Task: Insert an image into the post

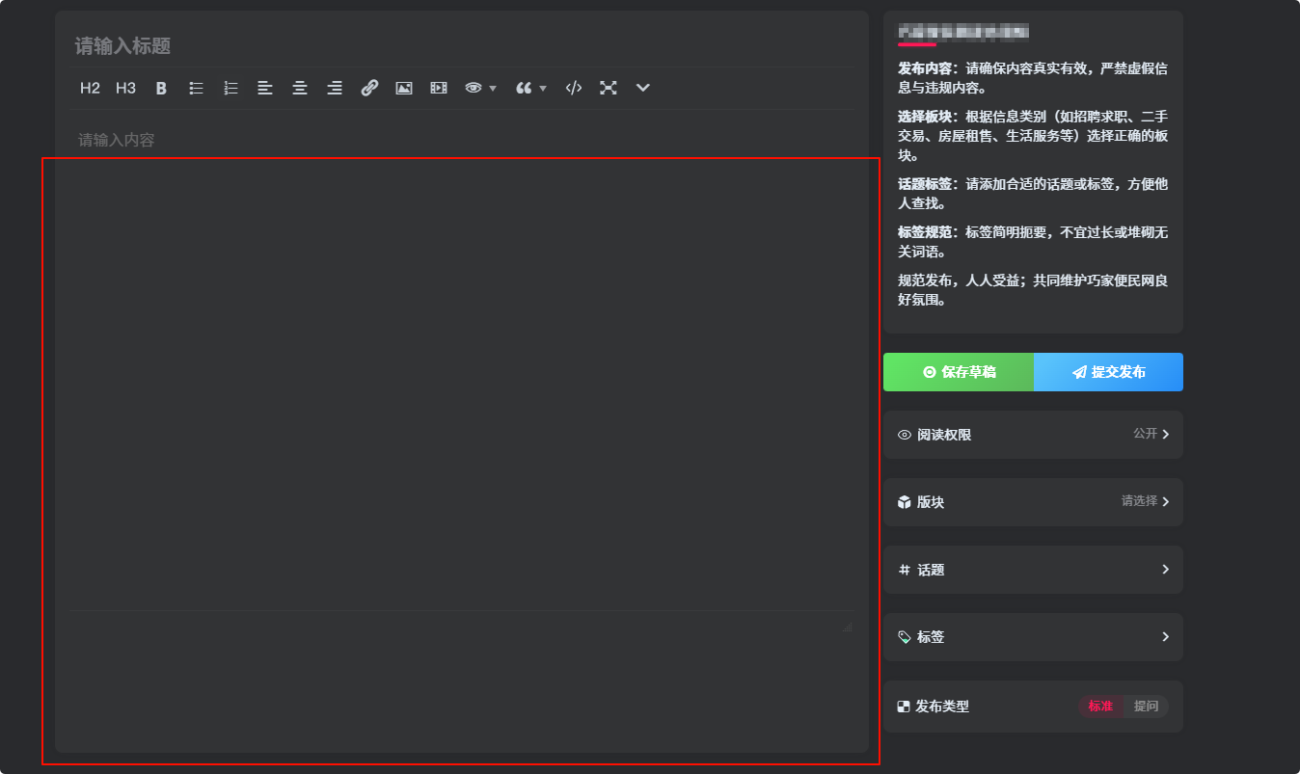Action: [x=403, y=88]
